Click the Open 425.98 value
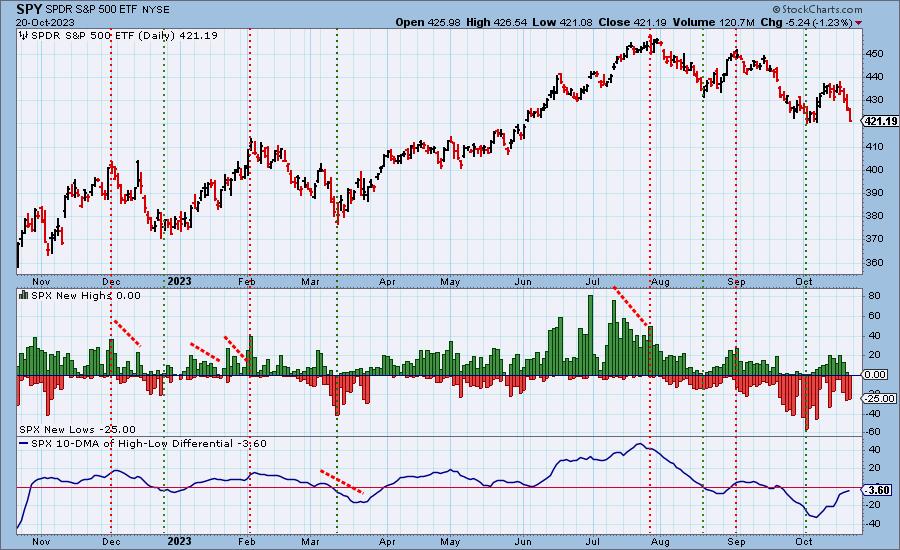900x550 pixels. pyautogui.click(x=428, y=22)
